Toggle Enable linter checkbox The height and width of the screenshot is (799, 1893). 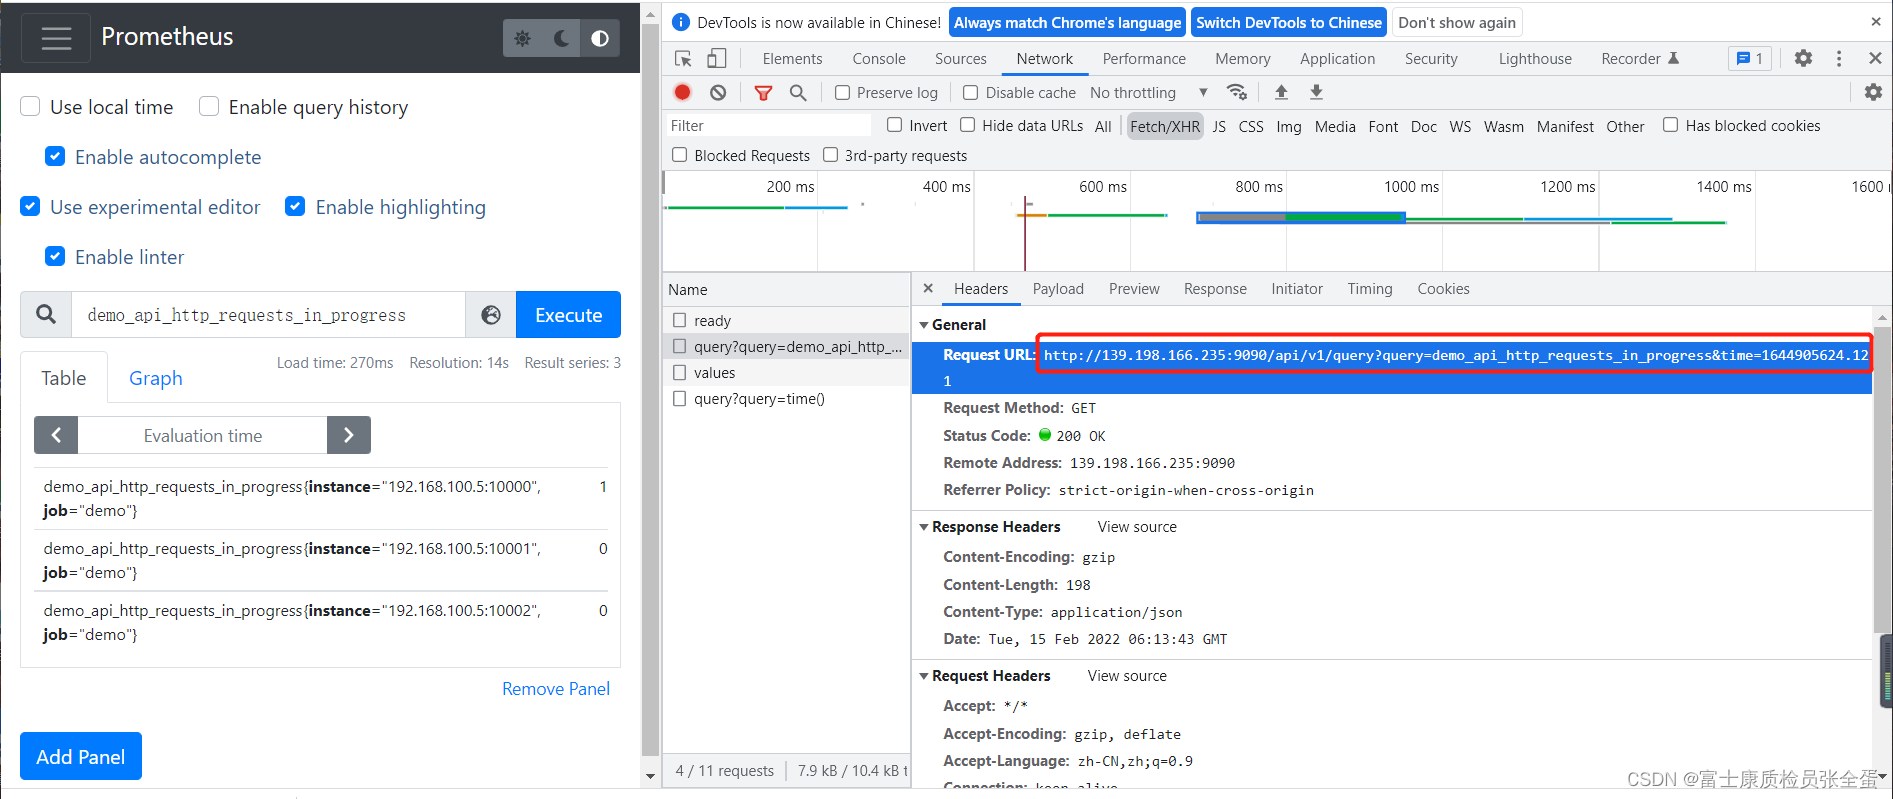point(56,256)
